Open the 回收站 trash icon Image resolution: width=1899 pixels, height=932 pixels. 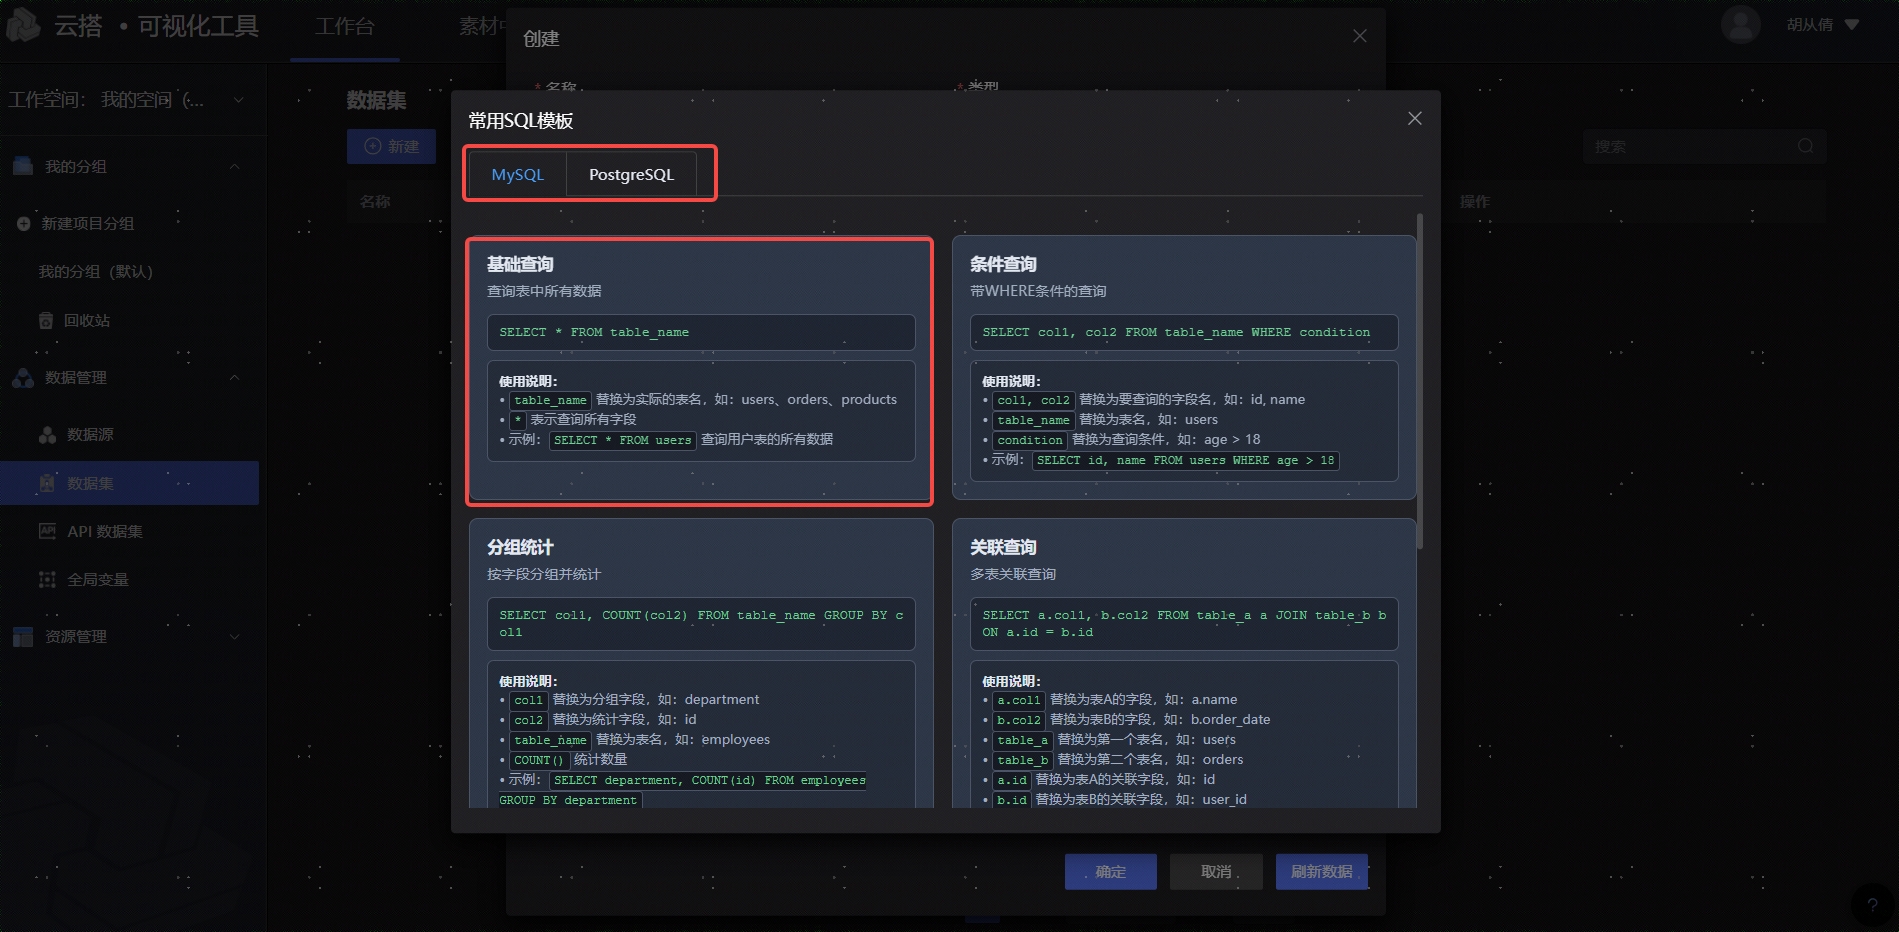coord(46,321)
